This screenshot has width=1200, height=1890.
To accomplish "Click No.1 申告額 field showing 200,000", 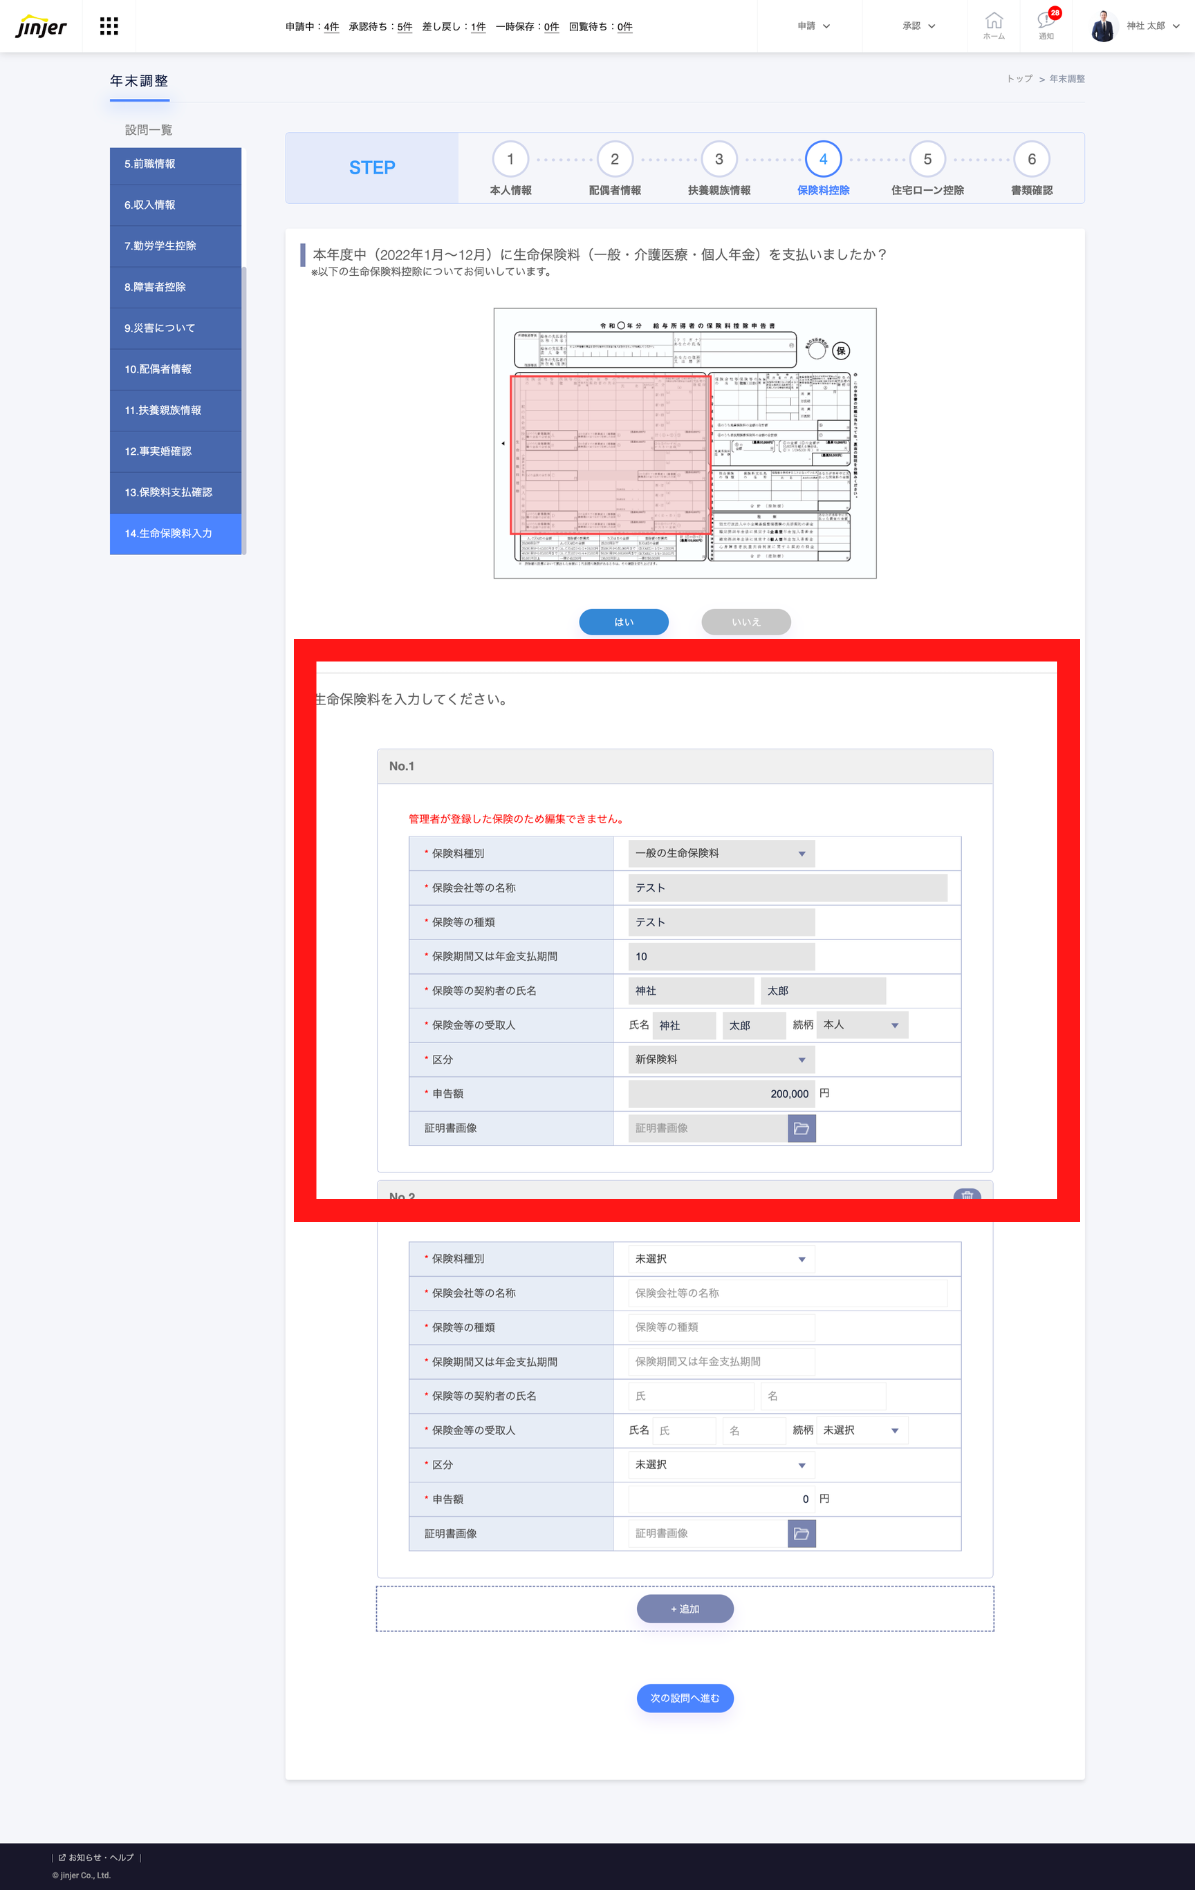I will (721, 1094).
